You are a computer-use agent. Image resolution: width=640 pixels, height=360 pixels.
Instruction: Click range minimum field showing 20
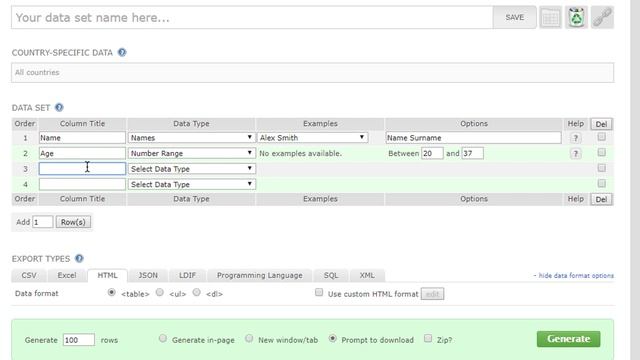[x=432, y=153]
